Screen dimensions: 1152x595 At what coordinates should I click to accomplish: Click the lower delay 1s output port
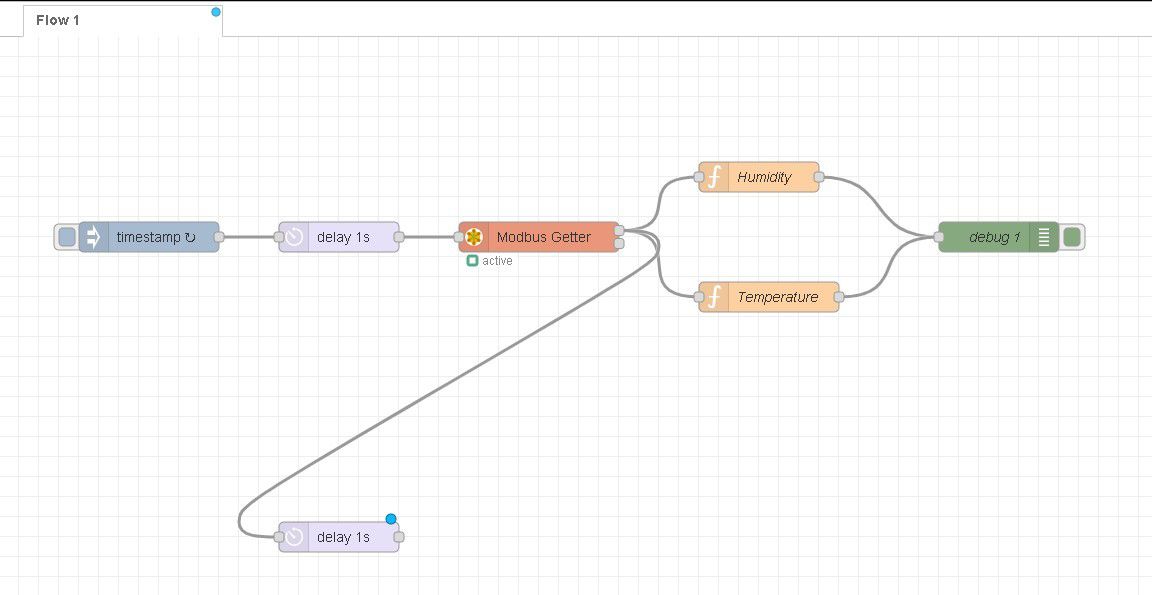coord(399,537)
